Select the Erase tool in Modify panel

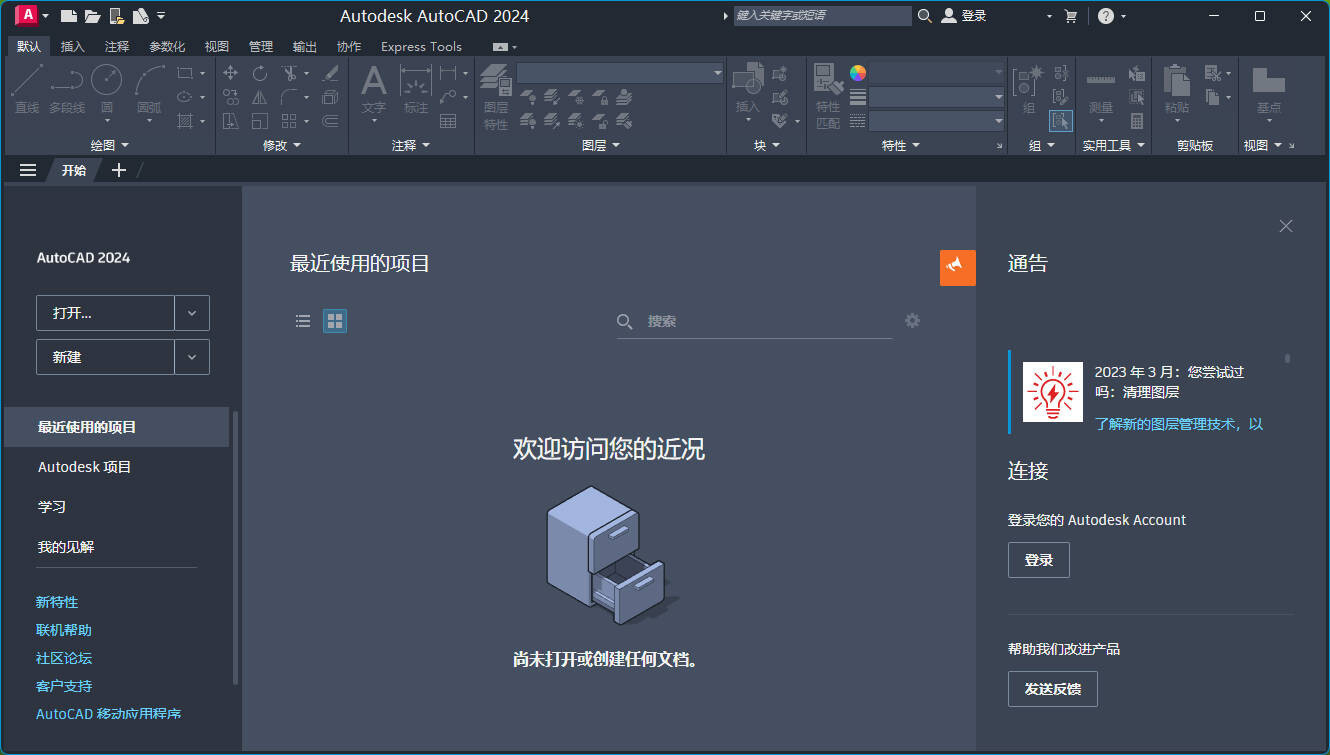pyautogui.click(x=330, y=73)
